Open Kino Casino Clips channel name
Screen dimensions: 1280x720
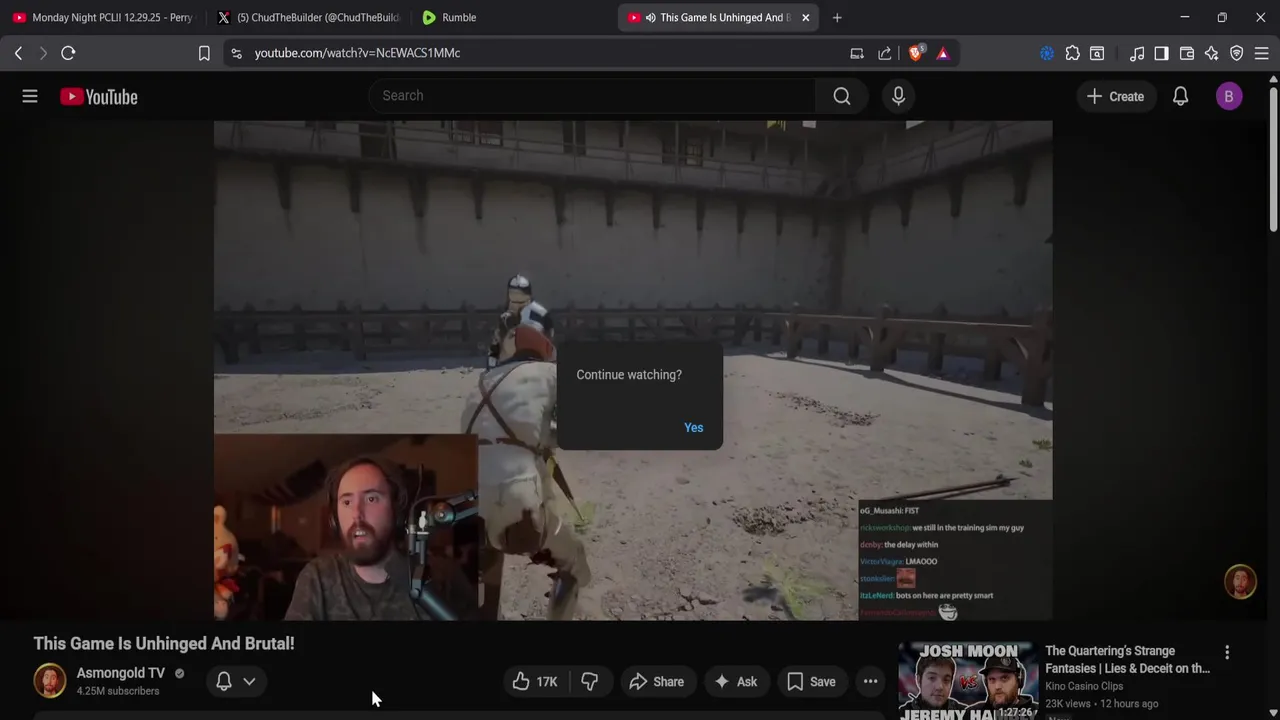click(1084, 686)
